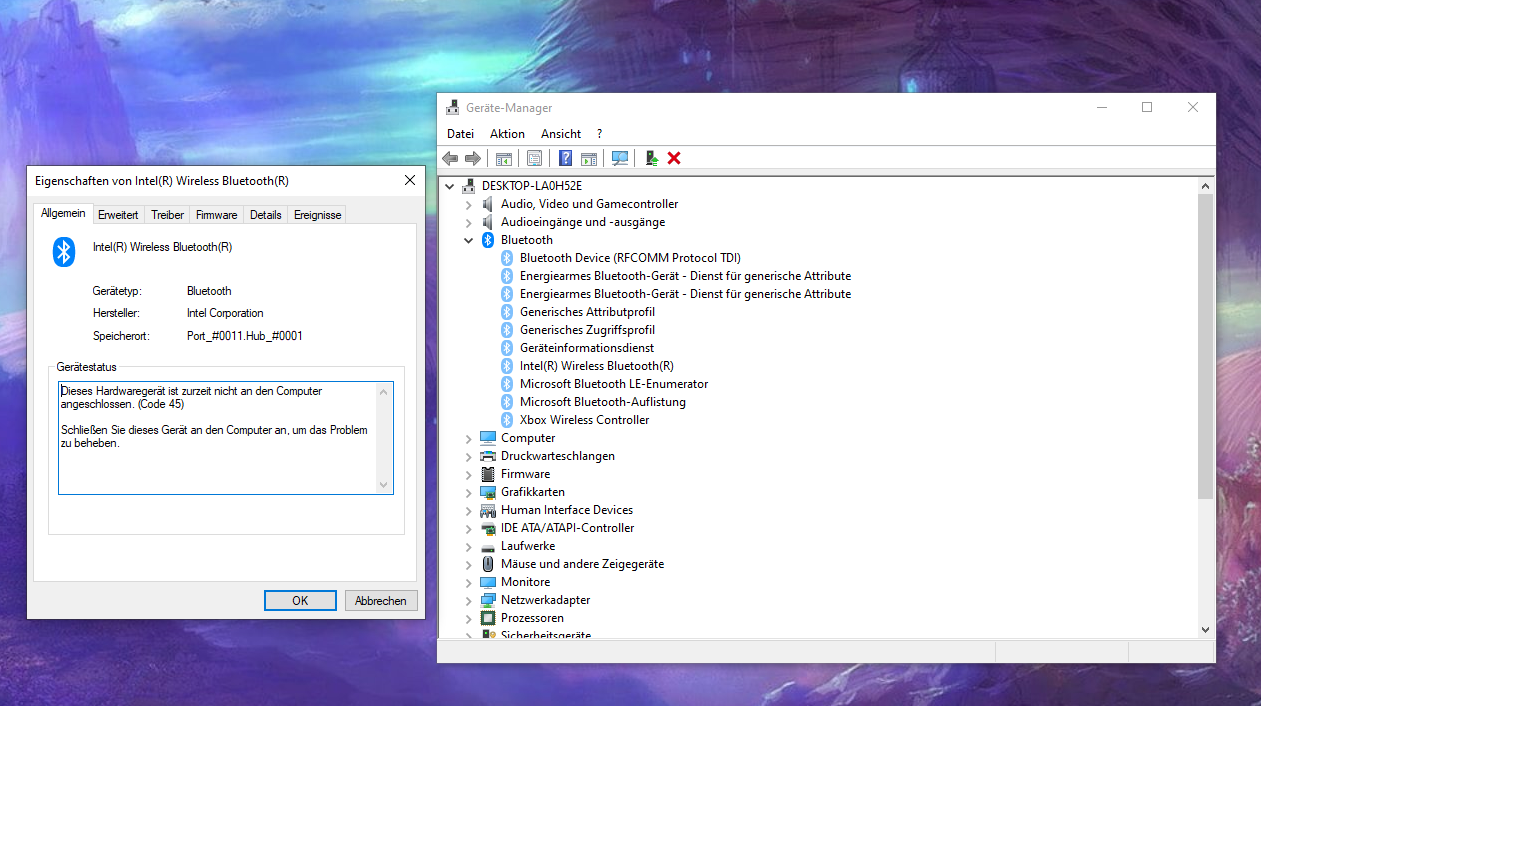Screen dimensions: 1536x864
Task: Select Microsoft Bluetooth-Auflistung
Action: [x=603, y=402]
